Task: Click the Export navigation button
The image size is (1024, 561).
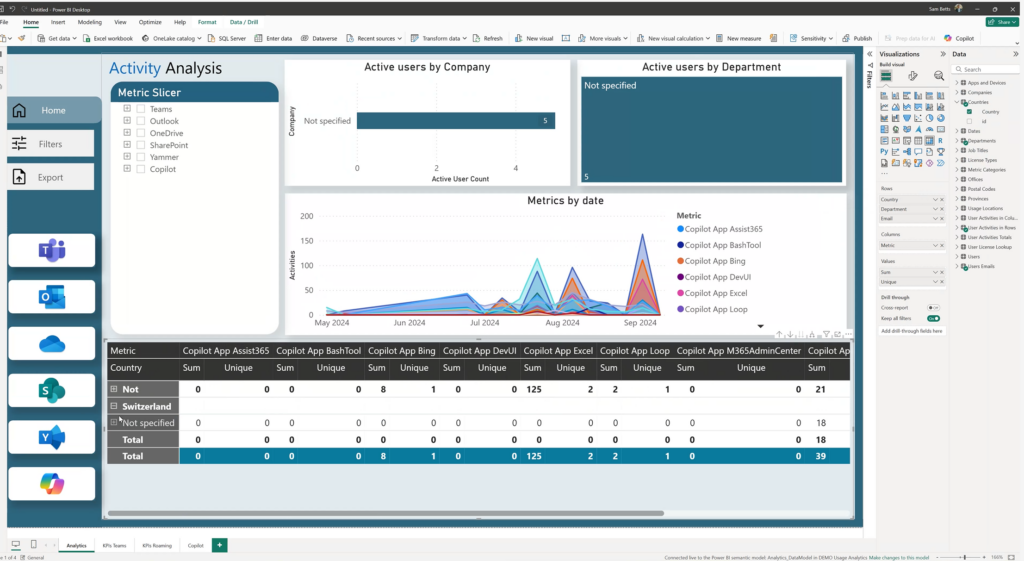Action: (50, 177)
